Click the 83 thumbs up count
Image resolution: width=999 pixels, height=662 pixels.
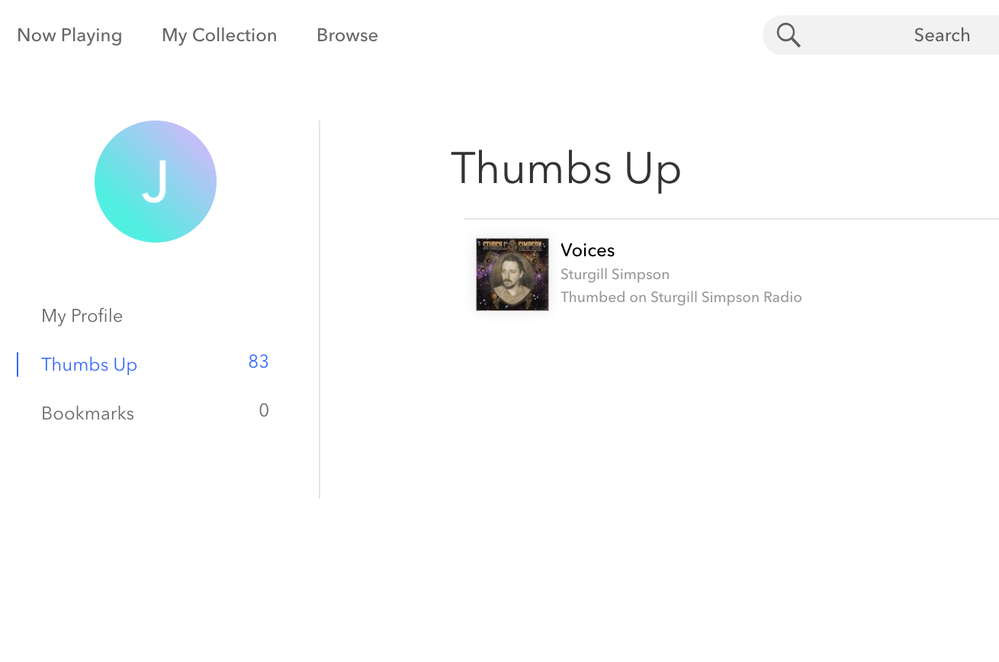coord(258,362)
